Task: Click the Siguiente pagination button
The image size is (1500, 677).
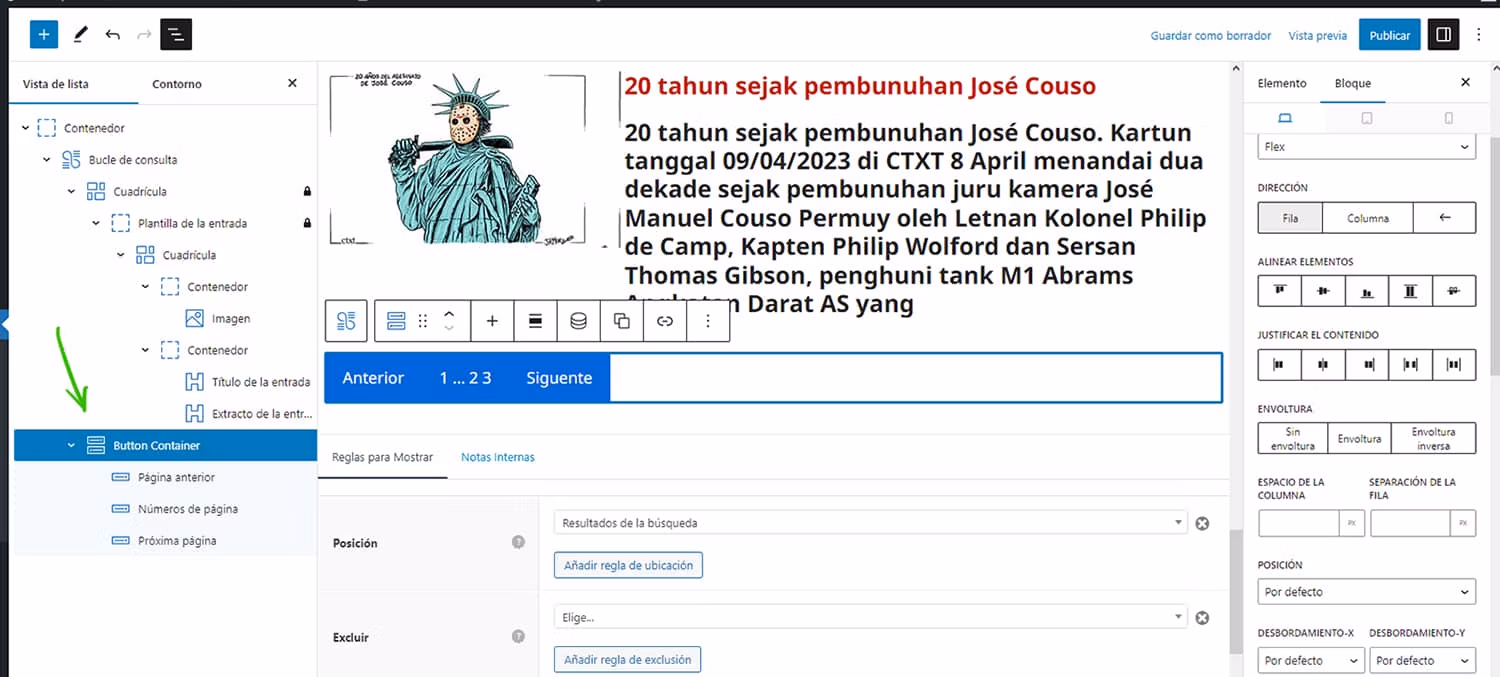Action: click(x=559, y=378)
